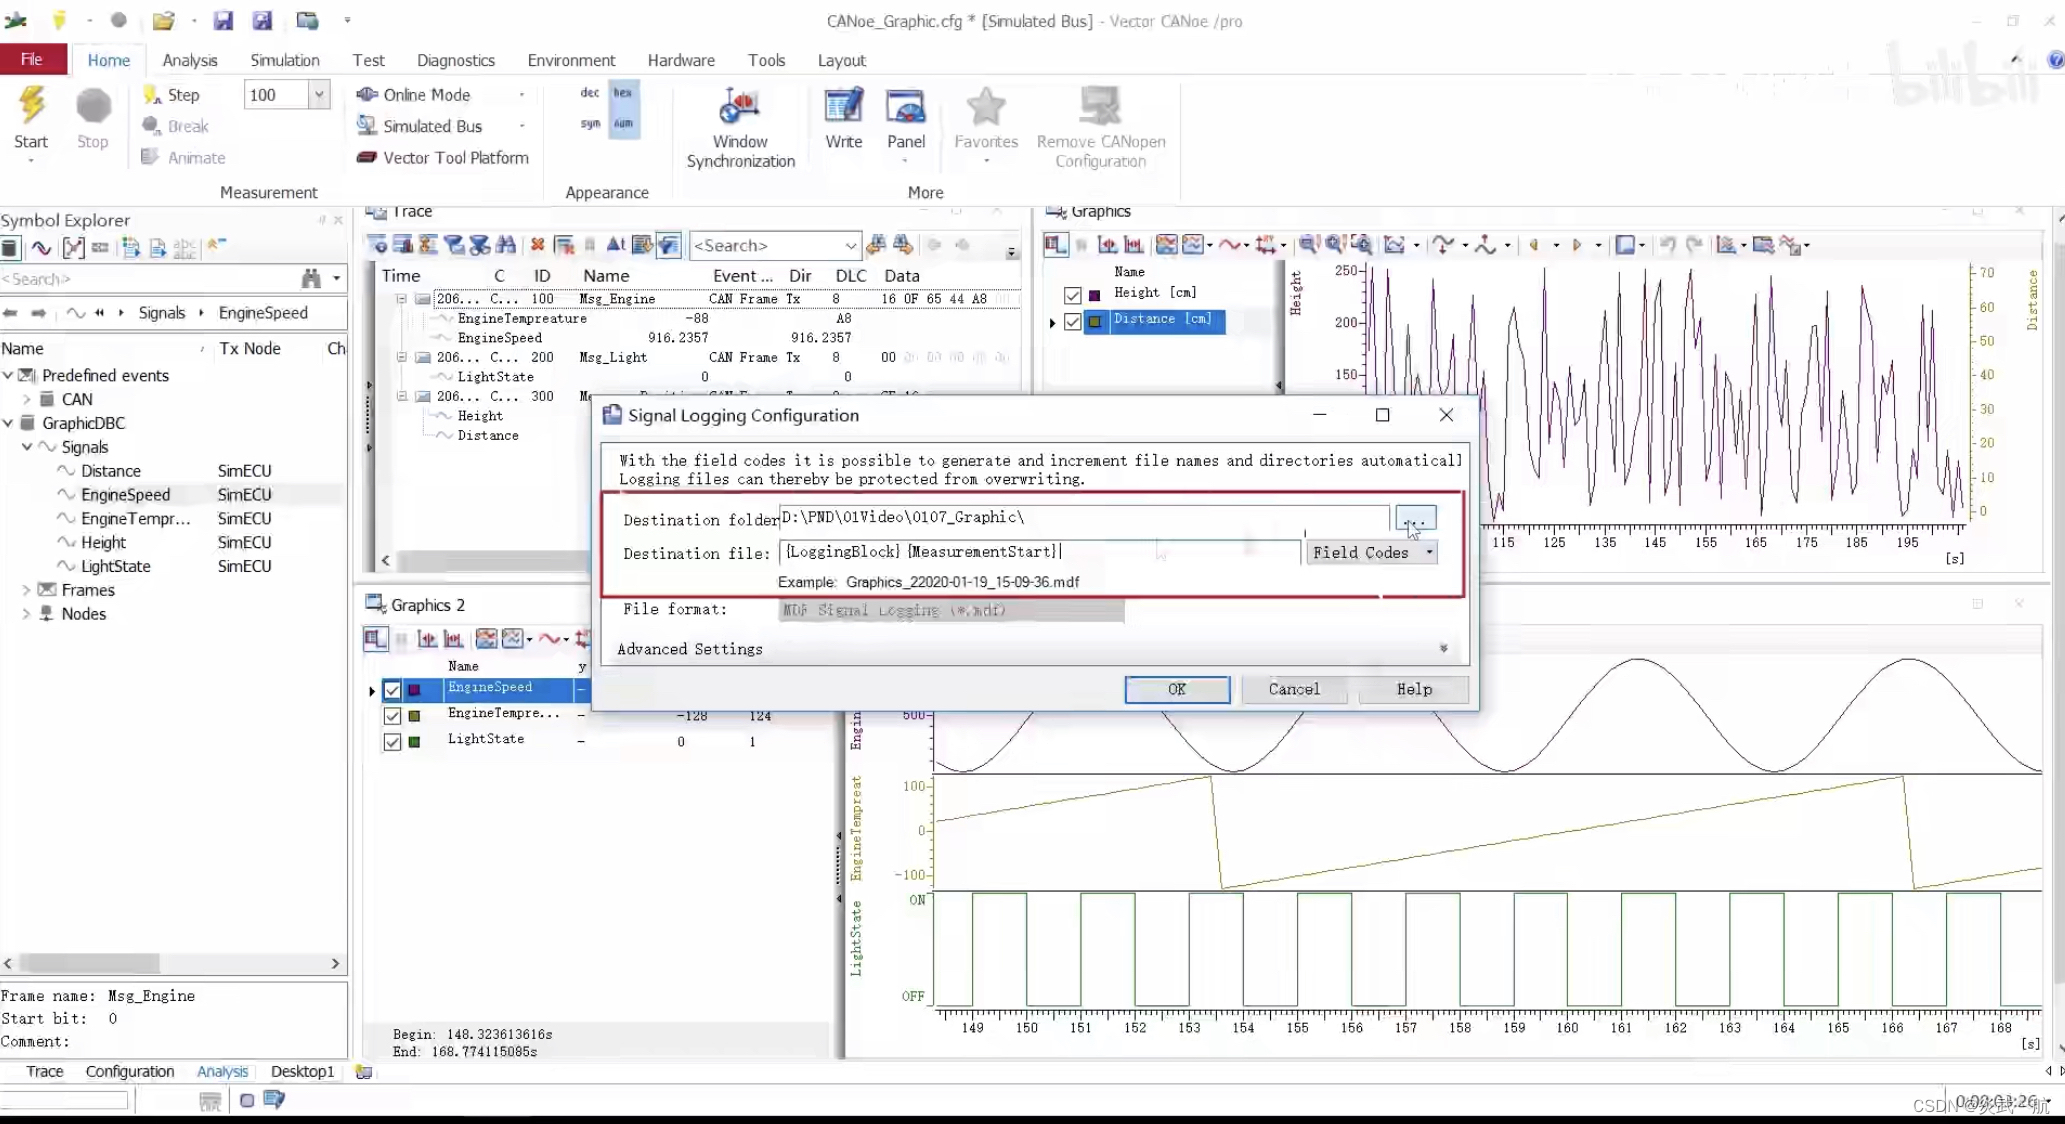Click the binoculars find icon in Symbol Explorer

(x=311, y=279)
